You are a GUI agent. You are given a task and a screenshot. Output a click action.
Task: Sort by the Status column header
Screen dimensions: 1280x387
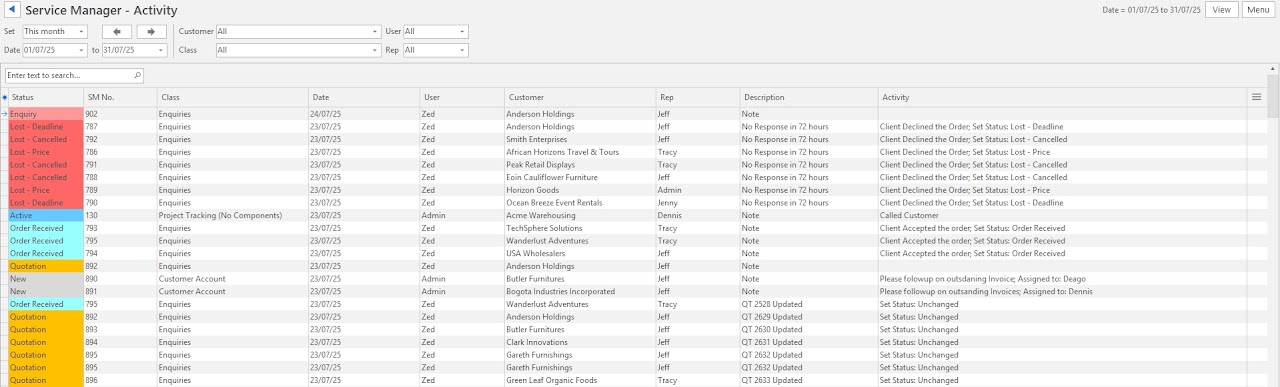(x=46, y=97)
